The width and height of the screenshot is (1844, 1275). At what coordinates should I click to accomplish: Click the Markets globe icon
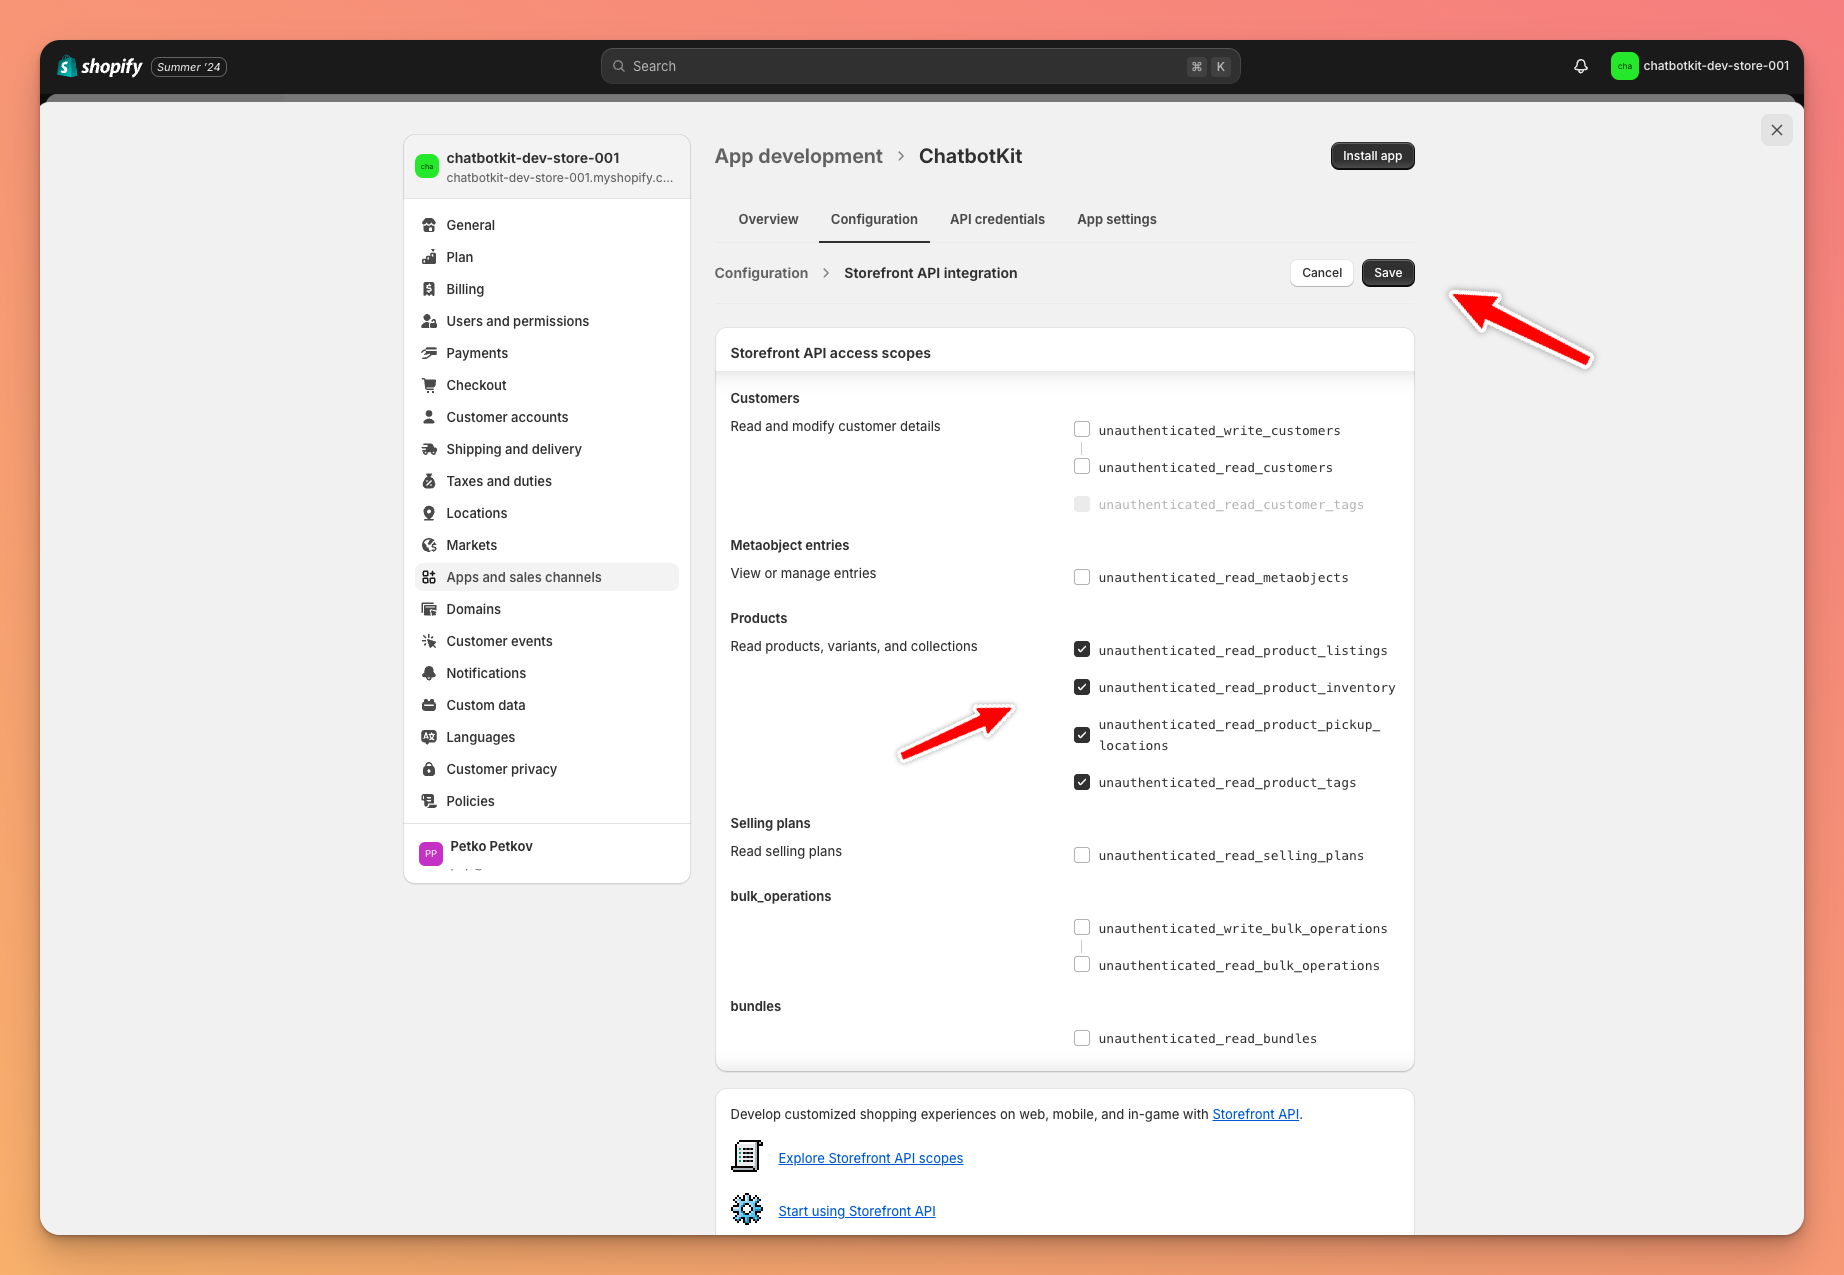click(429, 545)
